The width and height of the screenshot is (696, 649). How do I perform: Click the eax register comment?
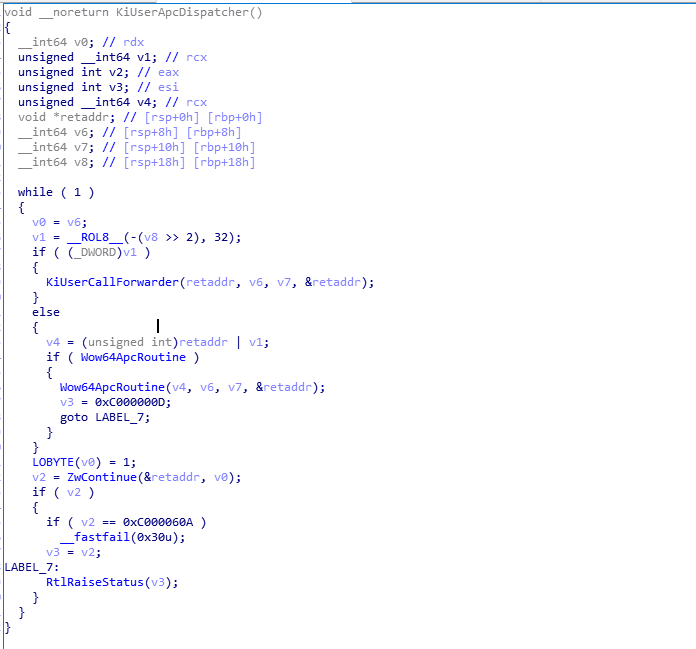click(168, 72)
